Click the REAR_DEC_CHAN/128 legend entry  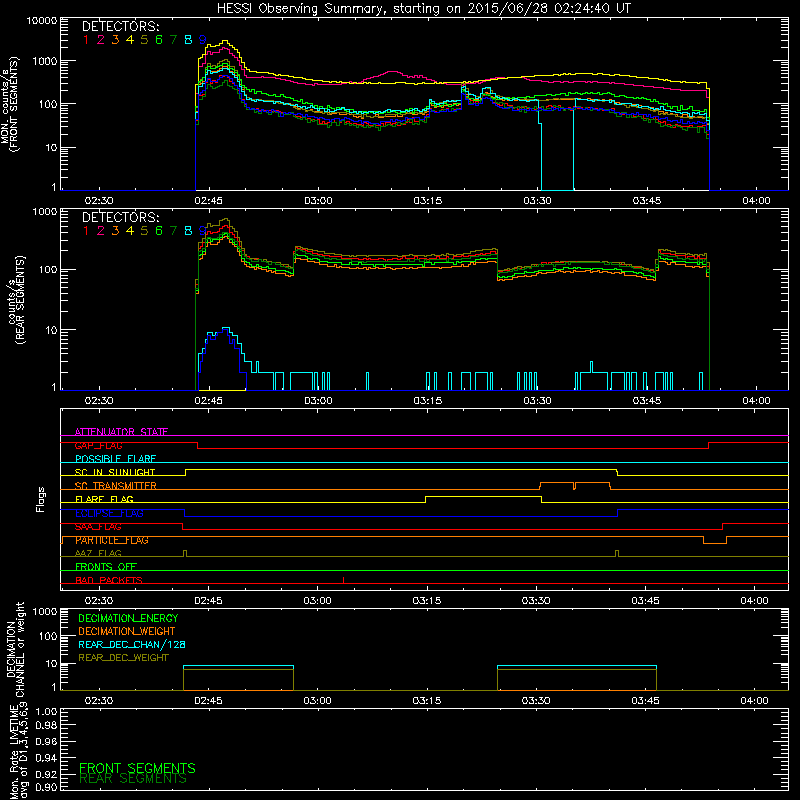click(x=132, y=644)
